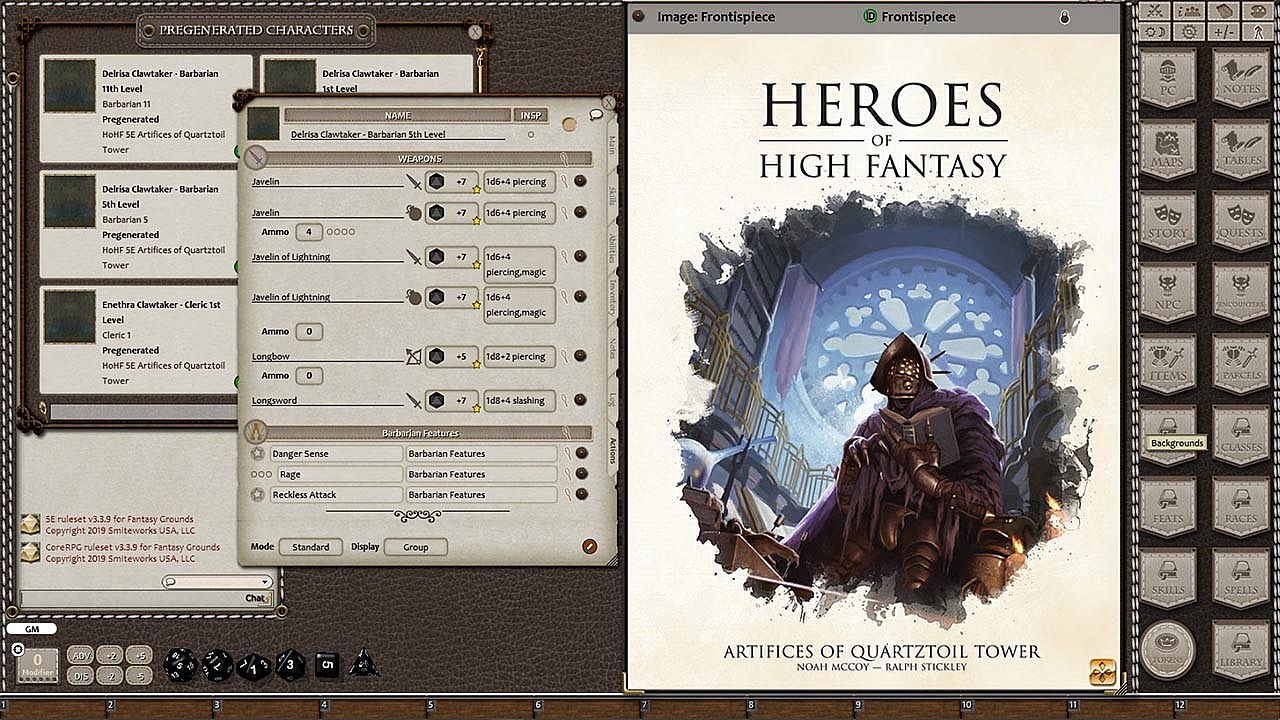Viewport: 1280px width, 720px height.
Task: Open the NPC list icon
Action: [x=1168, y=291]
